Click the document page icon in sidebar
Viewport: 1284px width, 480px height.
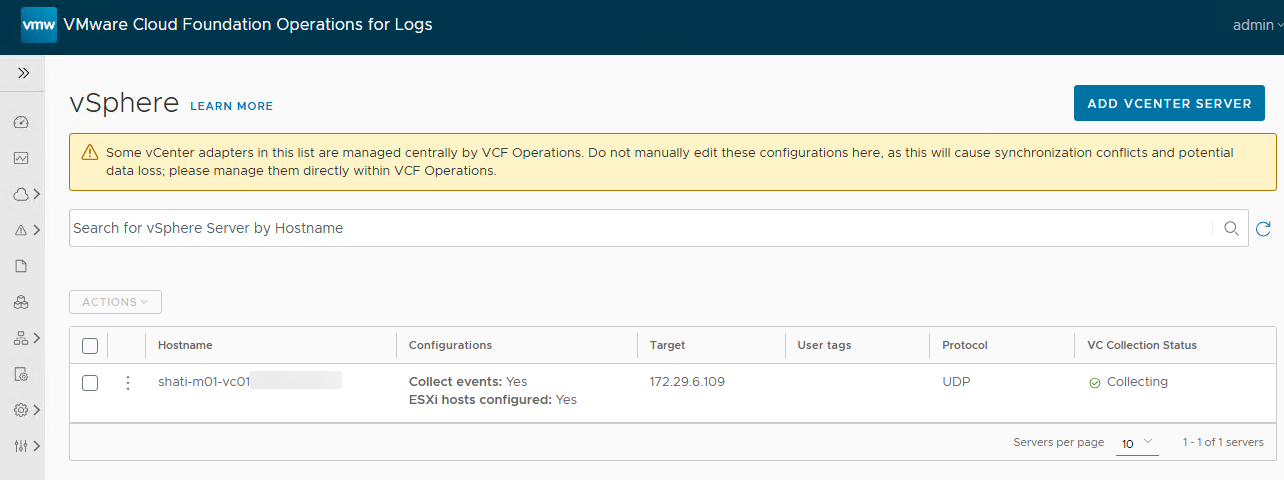tap(21, 266)
